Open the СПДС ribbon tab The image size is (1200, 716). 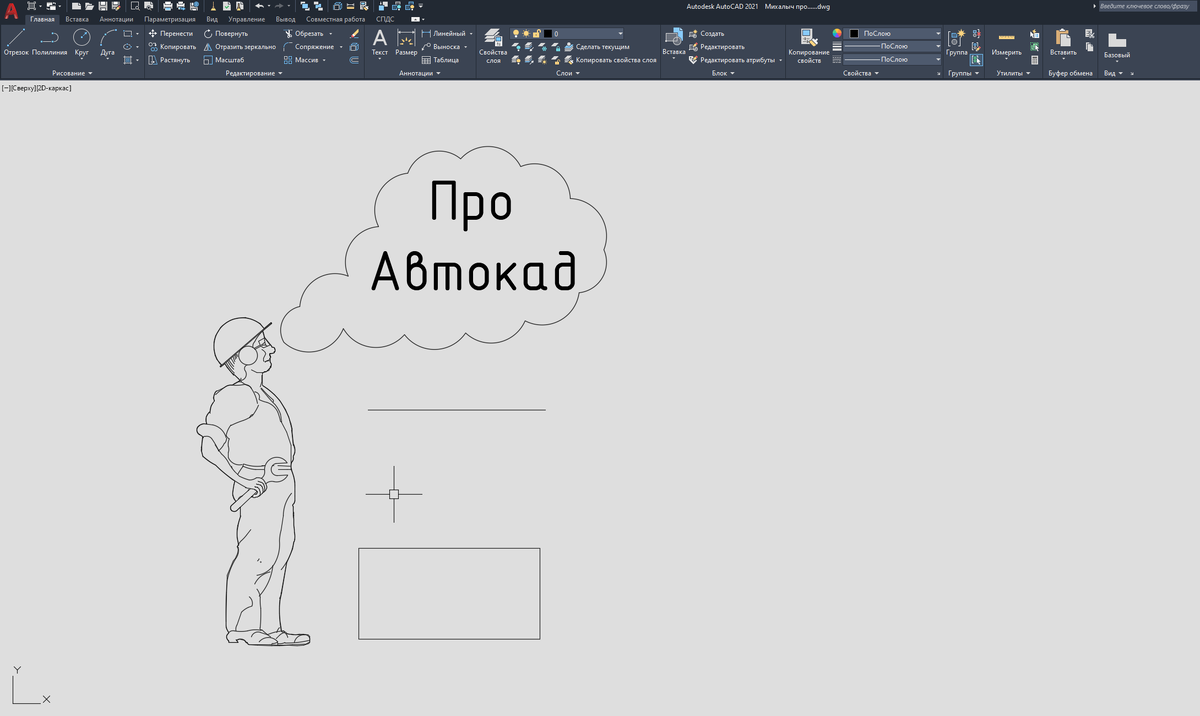[385, 19]
